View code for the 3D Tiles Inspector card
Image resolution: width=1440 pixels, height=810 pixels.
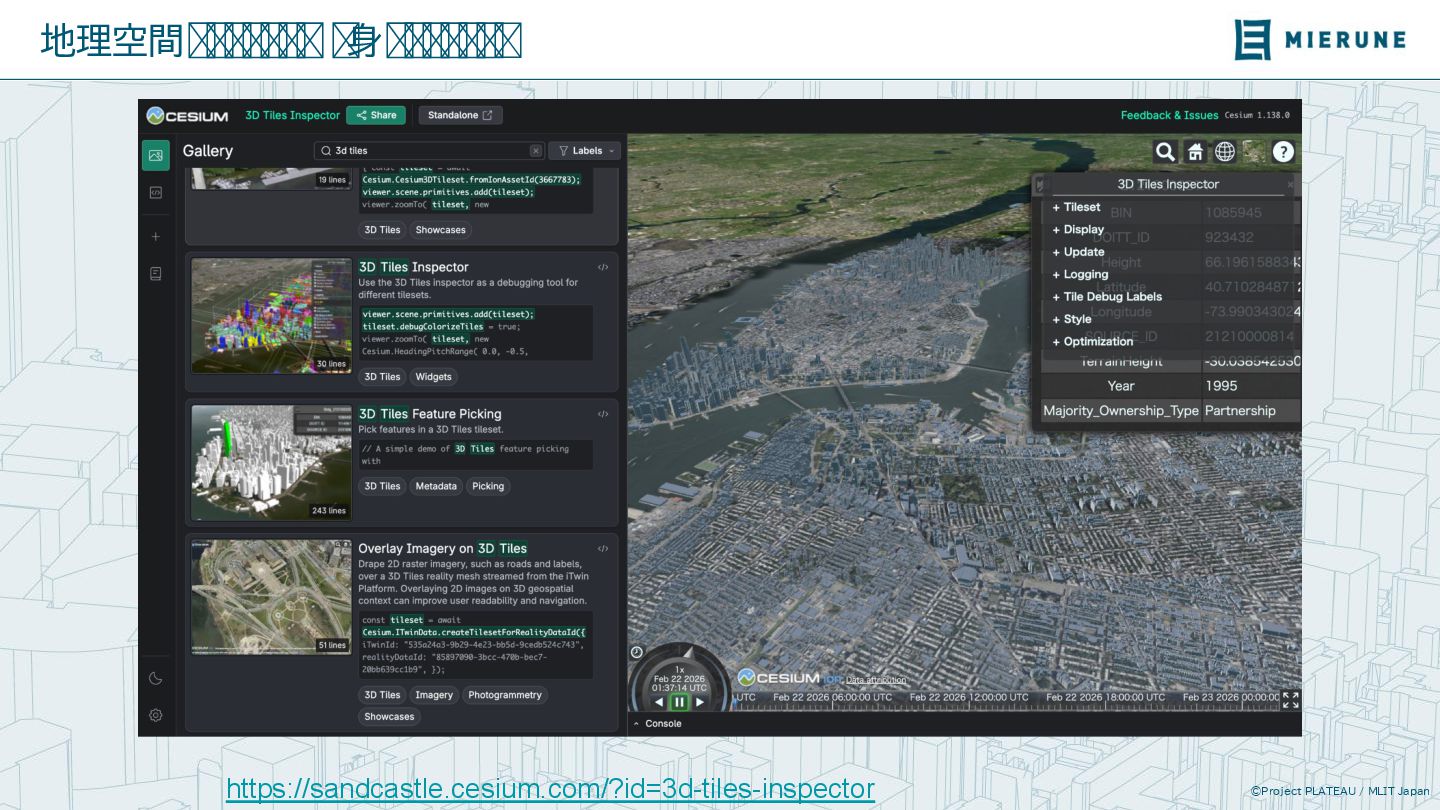click(603, 267)
